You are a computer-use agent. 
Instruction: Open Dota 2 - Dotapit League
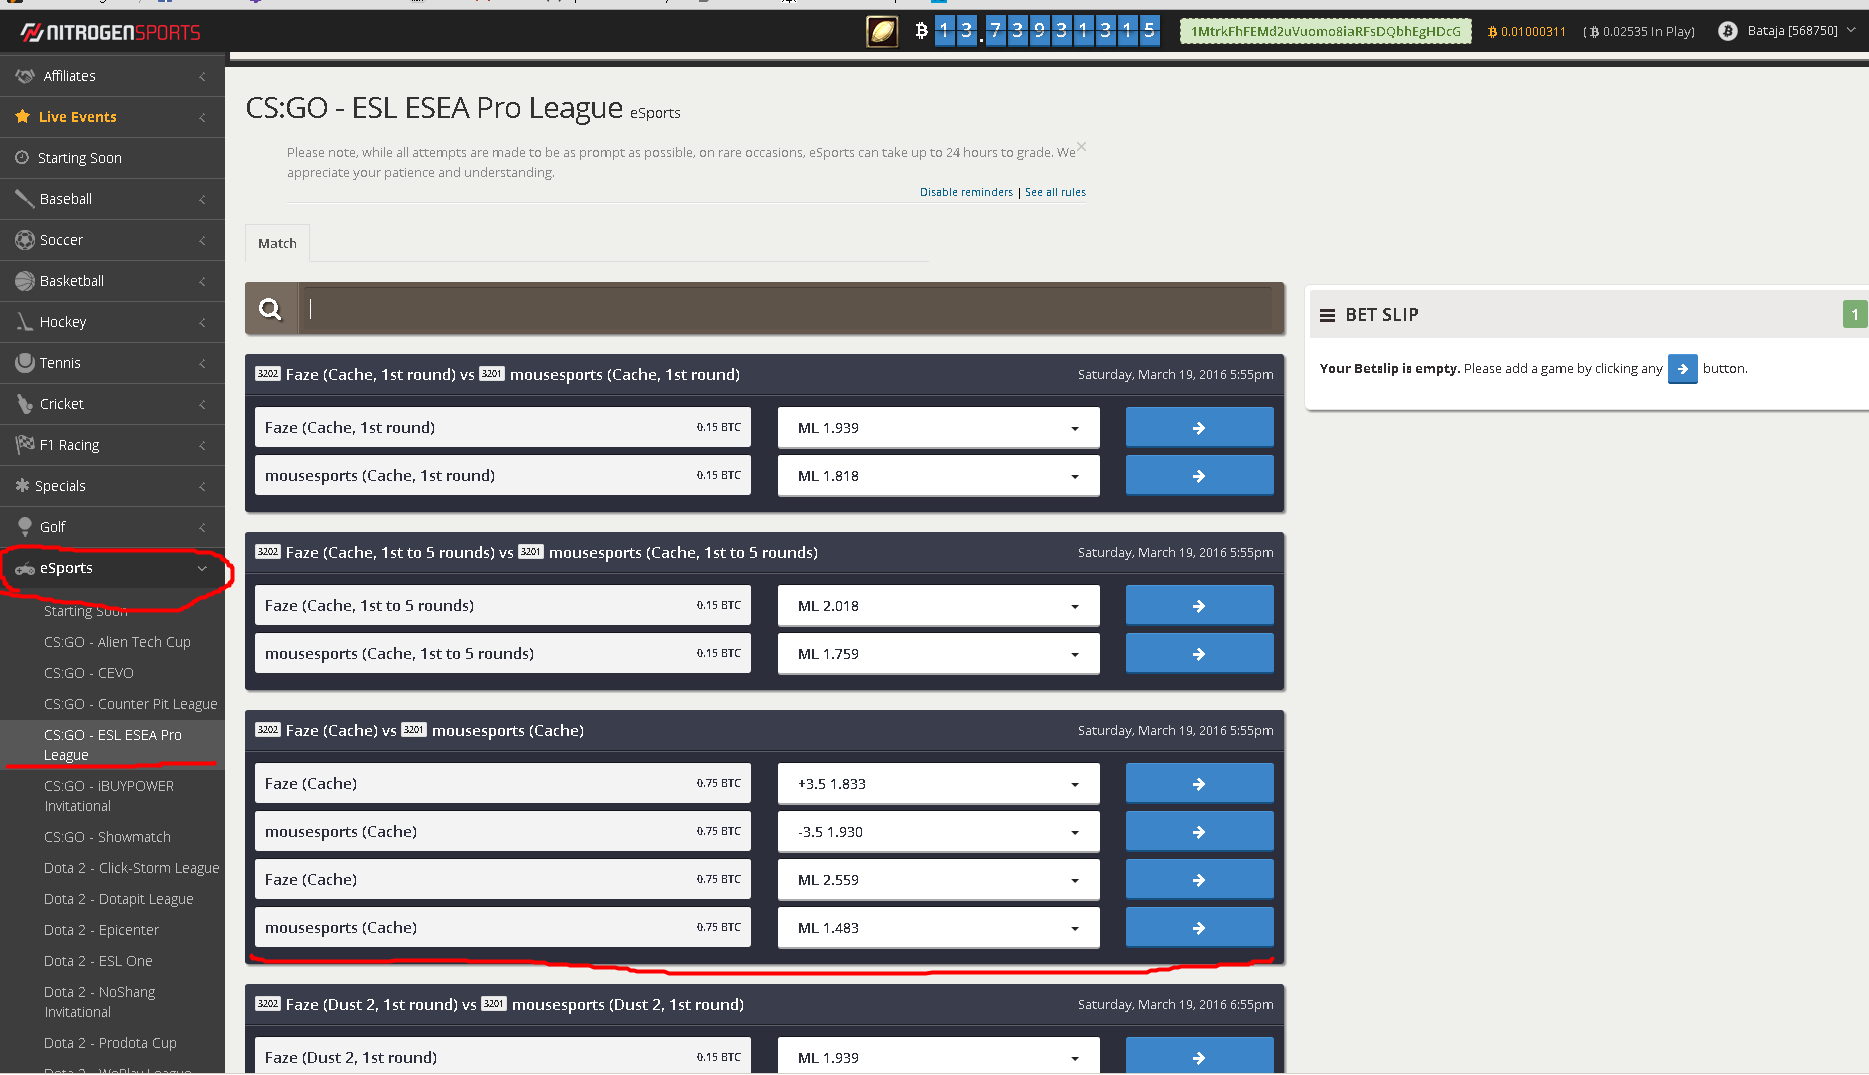coord(119,899)
